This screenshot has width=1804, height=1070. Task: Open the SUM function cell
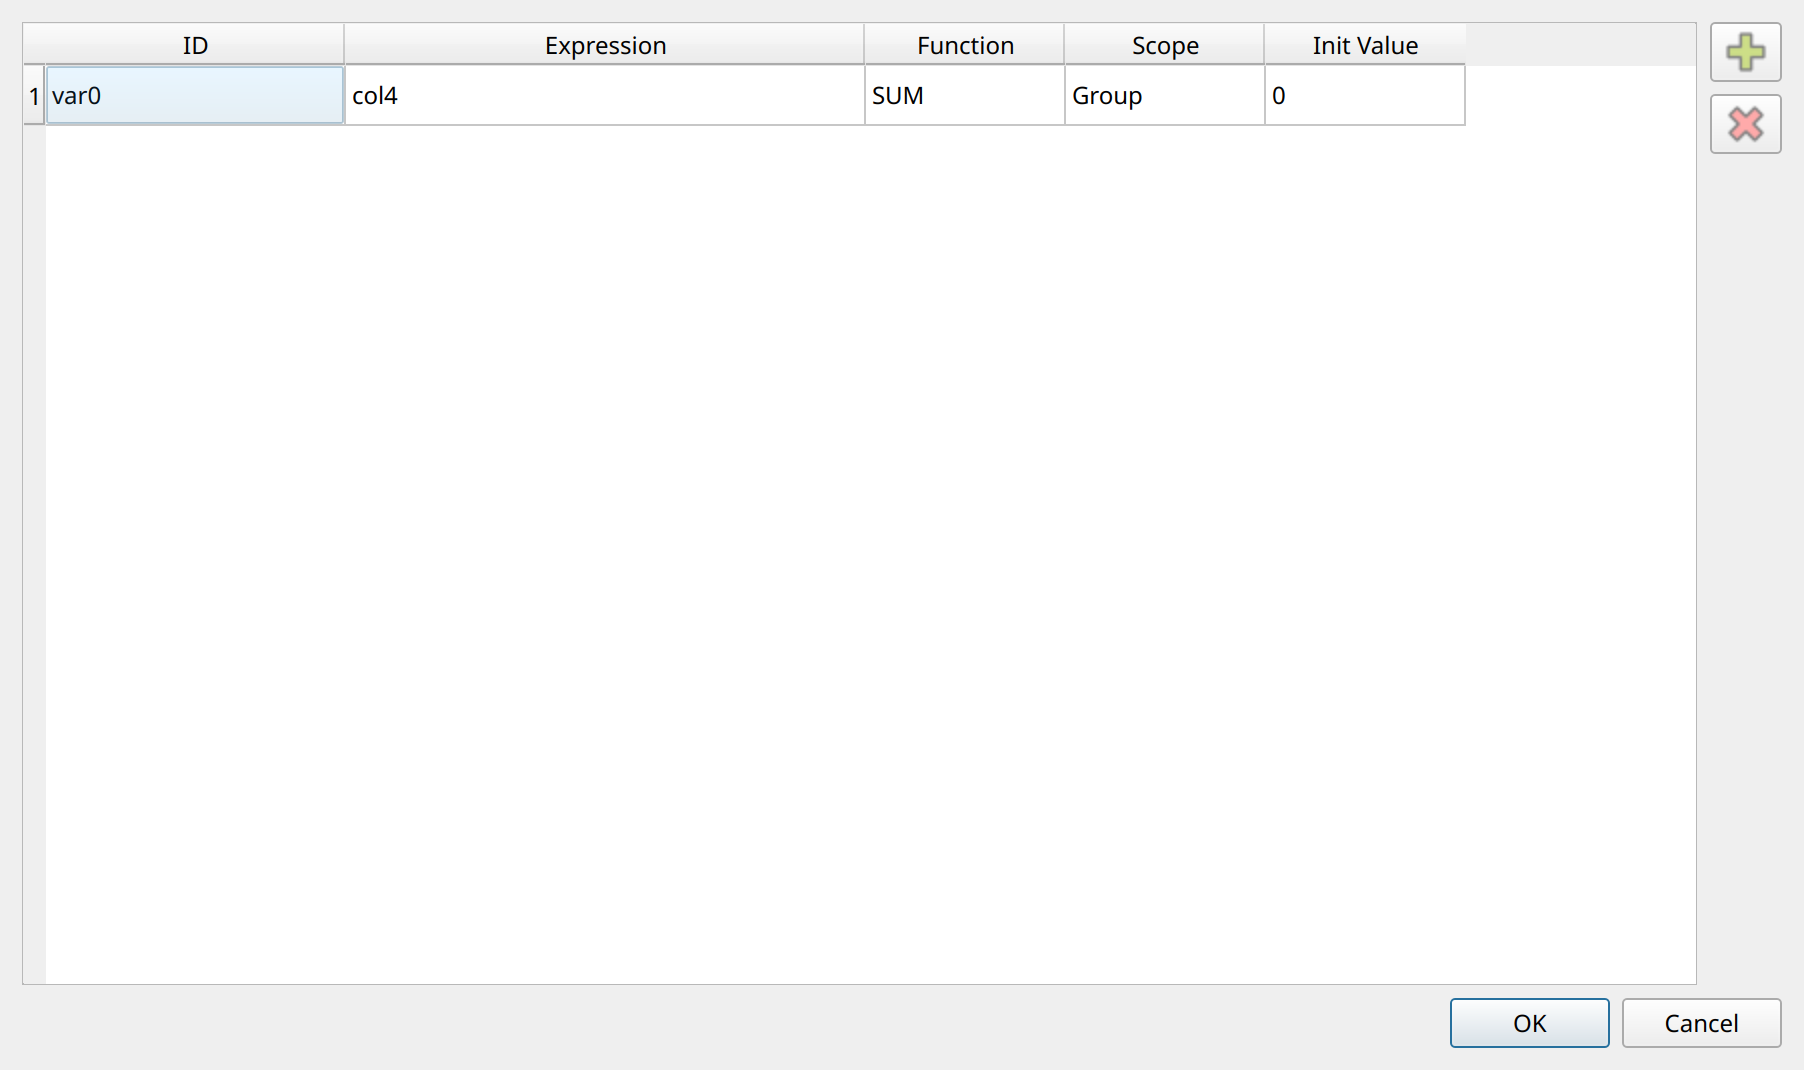(x=965, y=96)
